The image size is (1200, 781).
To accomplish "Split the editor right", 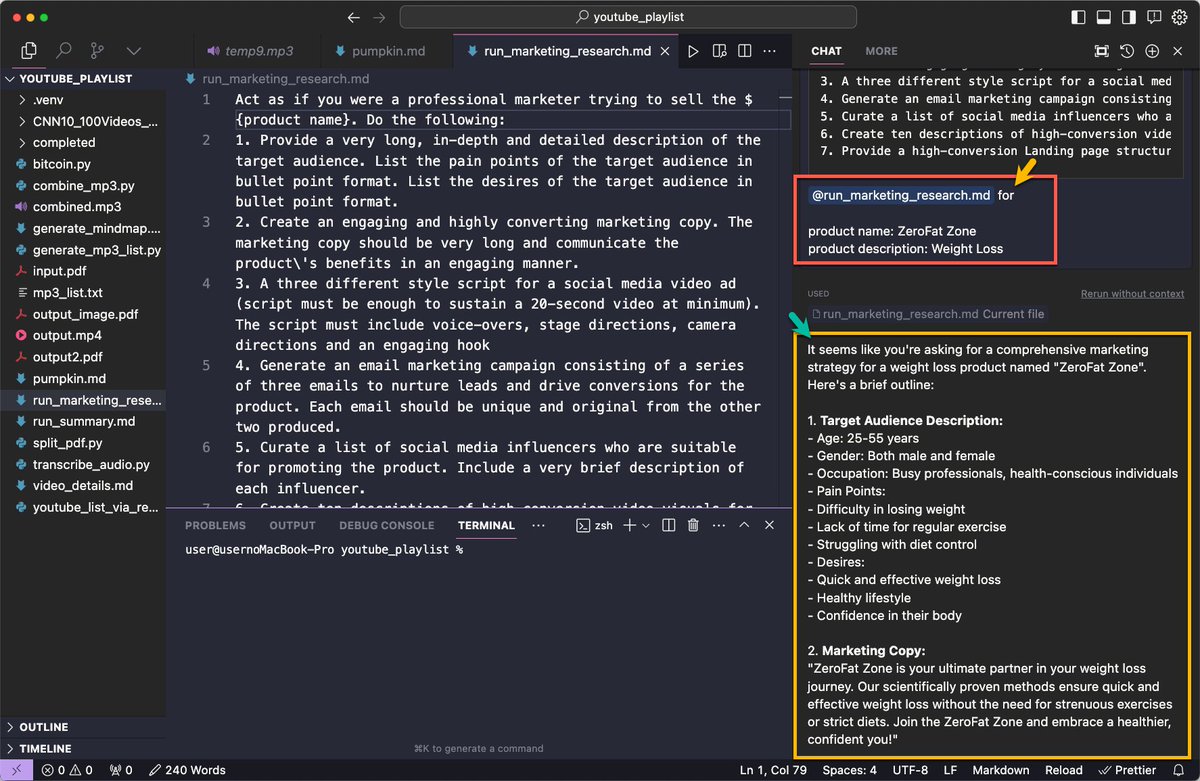I will [745, 51].
